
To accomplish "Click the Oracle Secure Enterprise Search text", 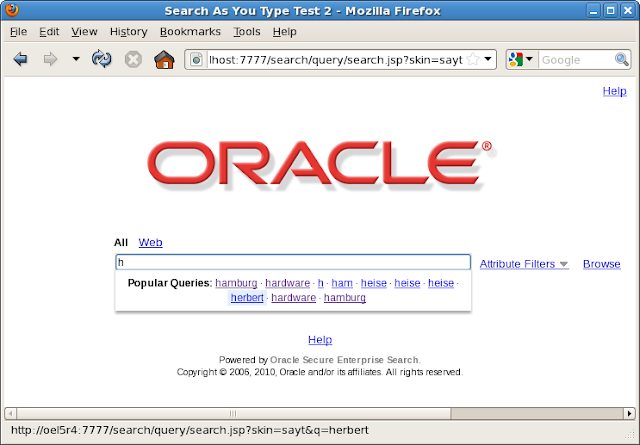I will pyautogui.click(x=344, y=360).
